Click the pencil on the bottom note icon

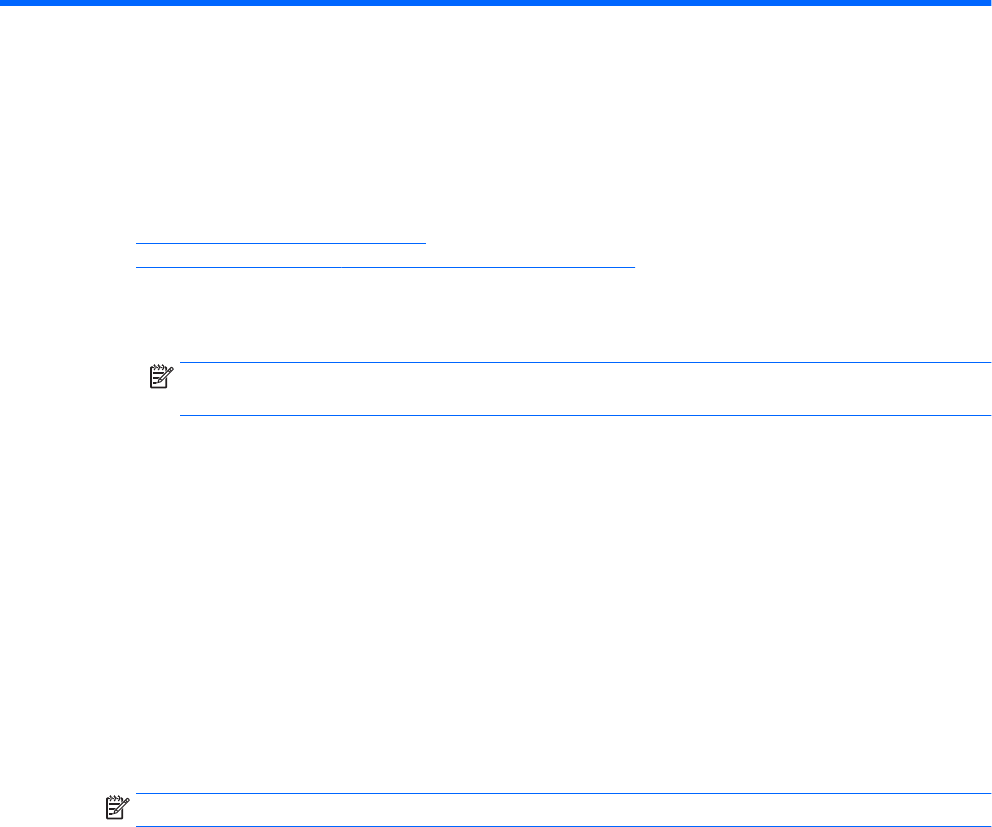point(123,805)
